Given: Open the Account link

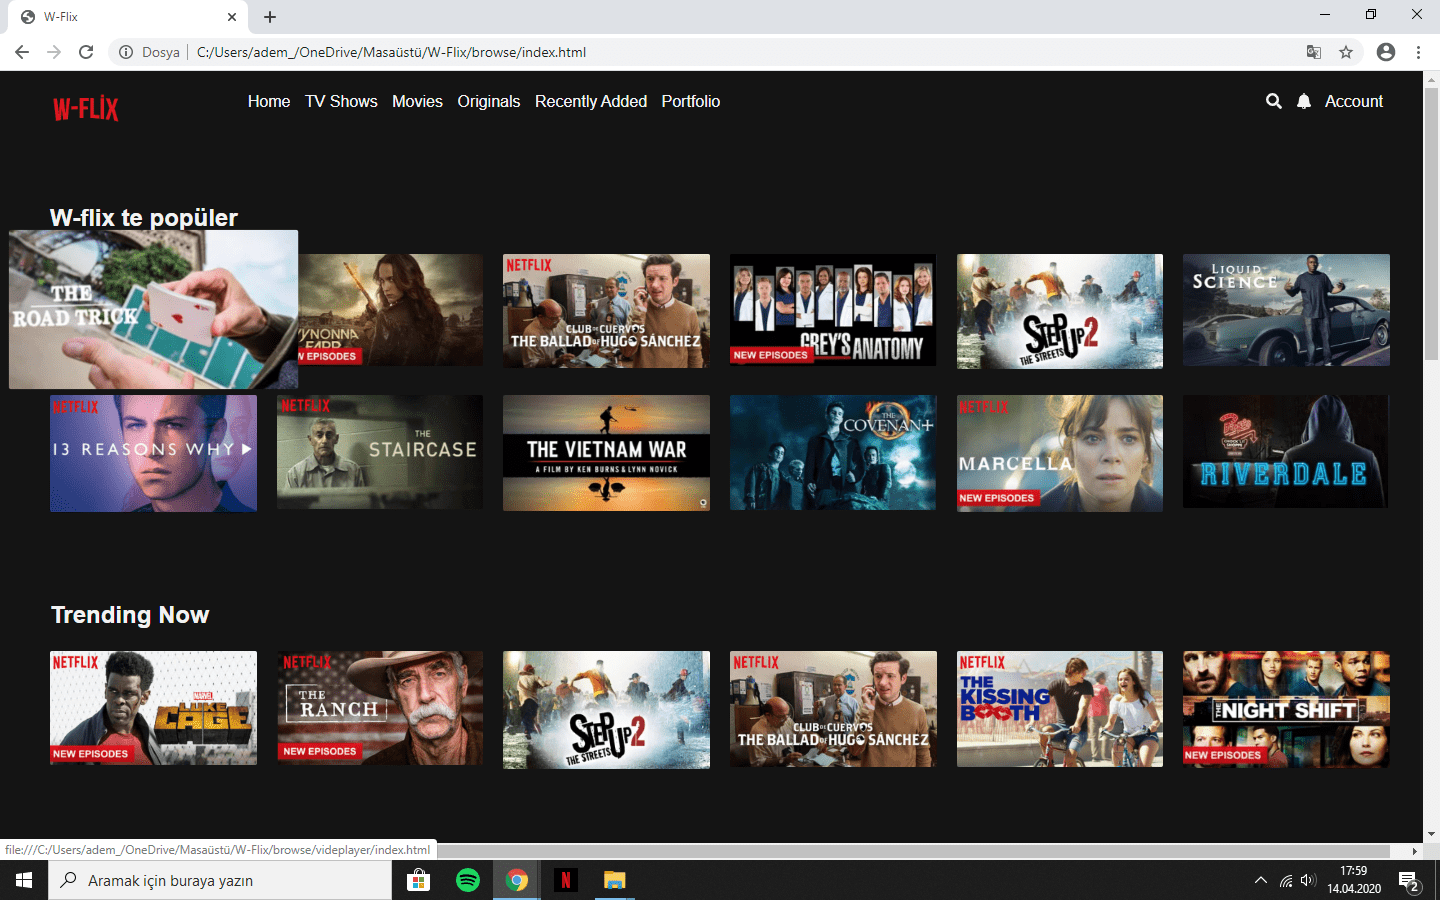Looking at the screenshot, I should pyautogui.click(x=1354, y=101).
